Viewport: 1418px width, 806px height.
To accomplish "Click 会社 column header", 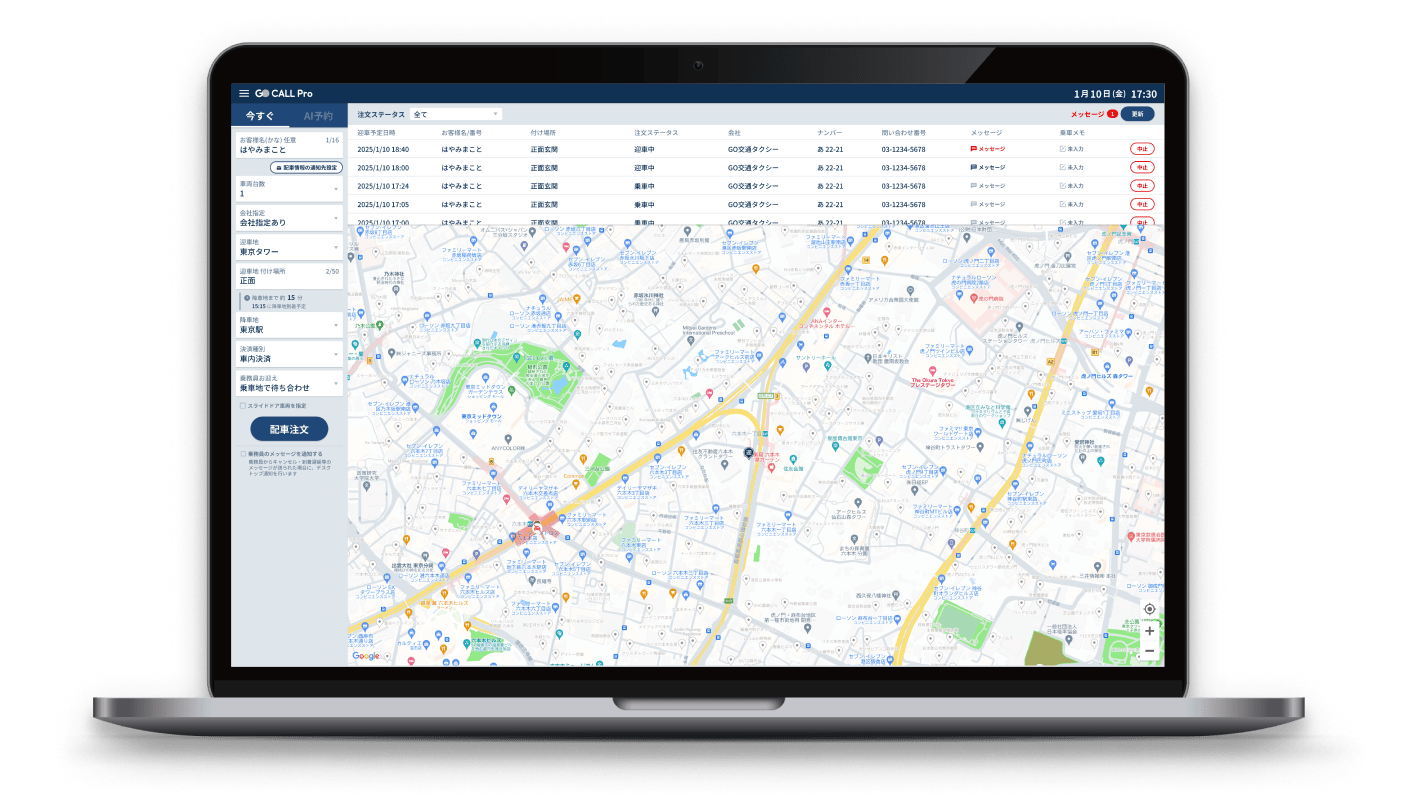I will (x=734, y=132).
